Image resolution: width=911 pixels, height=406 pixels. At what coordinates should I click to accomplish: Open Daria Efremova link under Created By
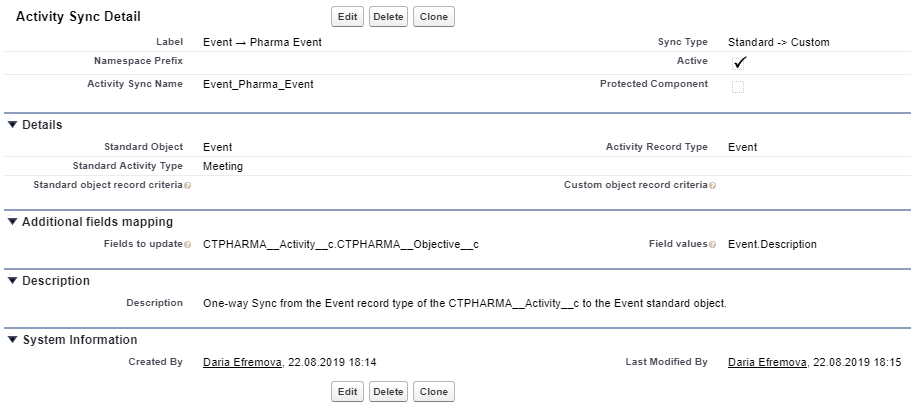click(x=243, y=362)
